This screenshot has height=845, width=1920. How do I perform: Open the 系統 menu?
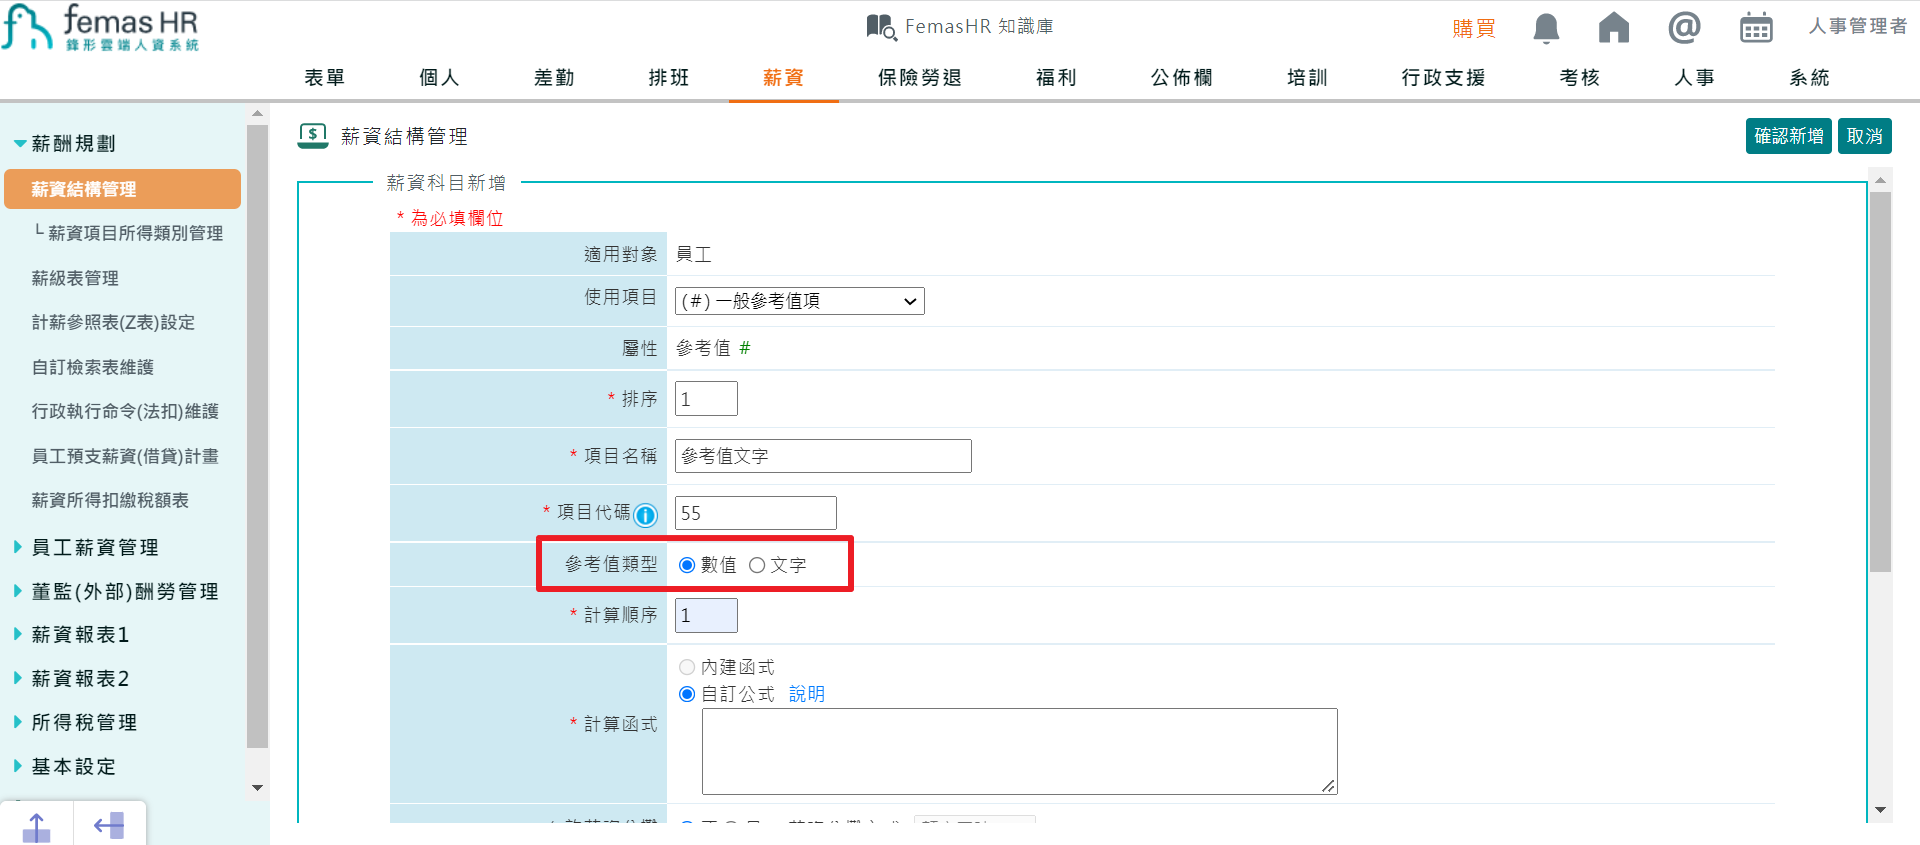(1810, 78)
